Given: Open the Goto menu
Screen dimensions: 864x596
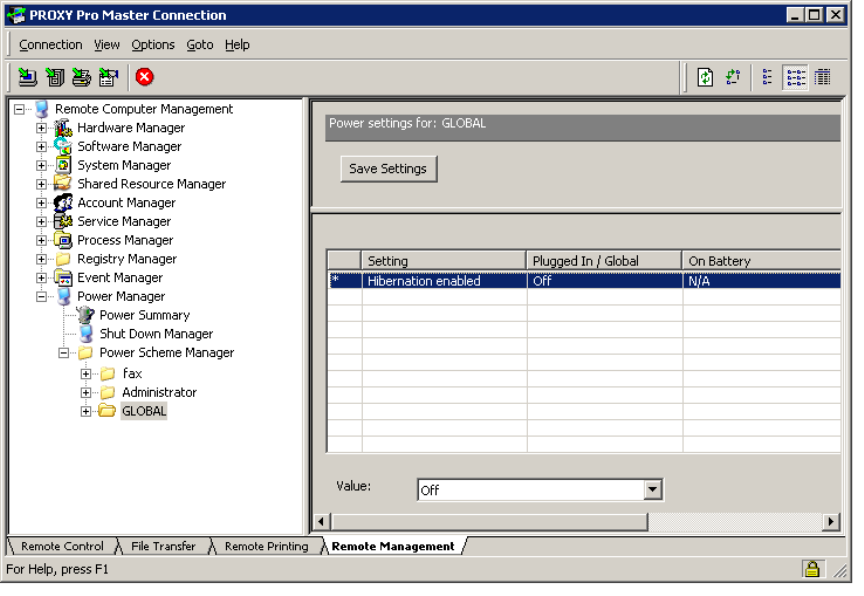Looking at the screenshot, I should tap(199, 45).
